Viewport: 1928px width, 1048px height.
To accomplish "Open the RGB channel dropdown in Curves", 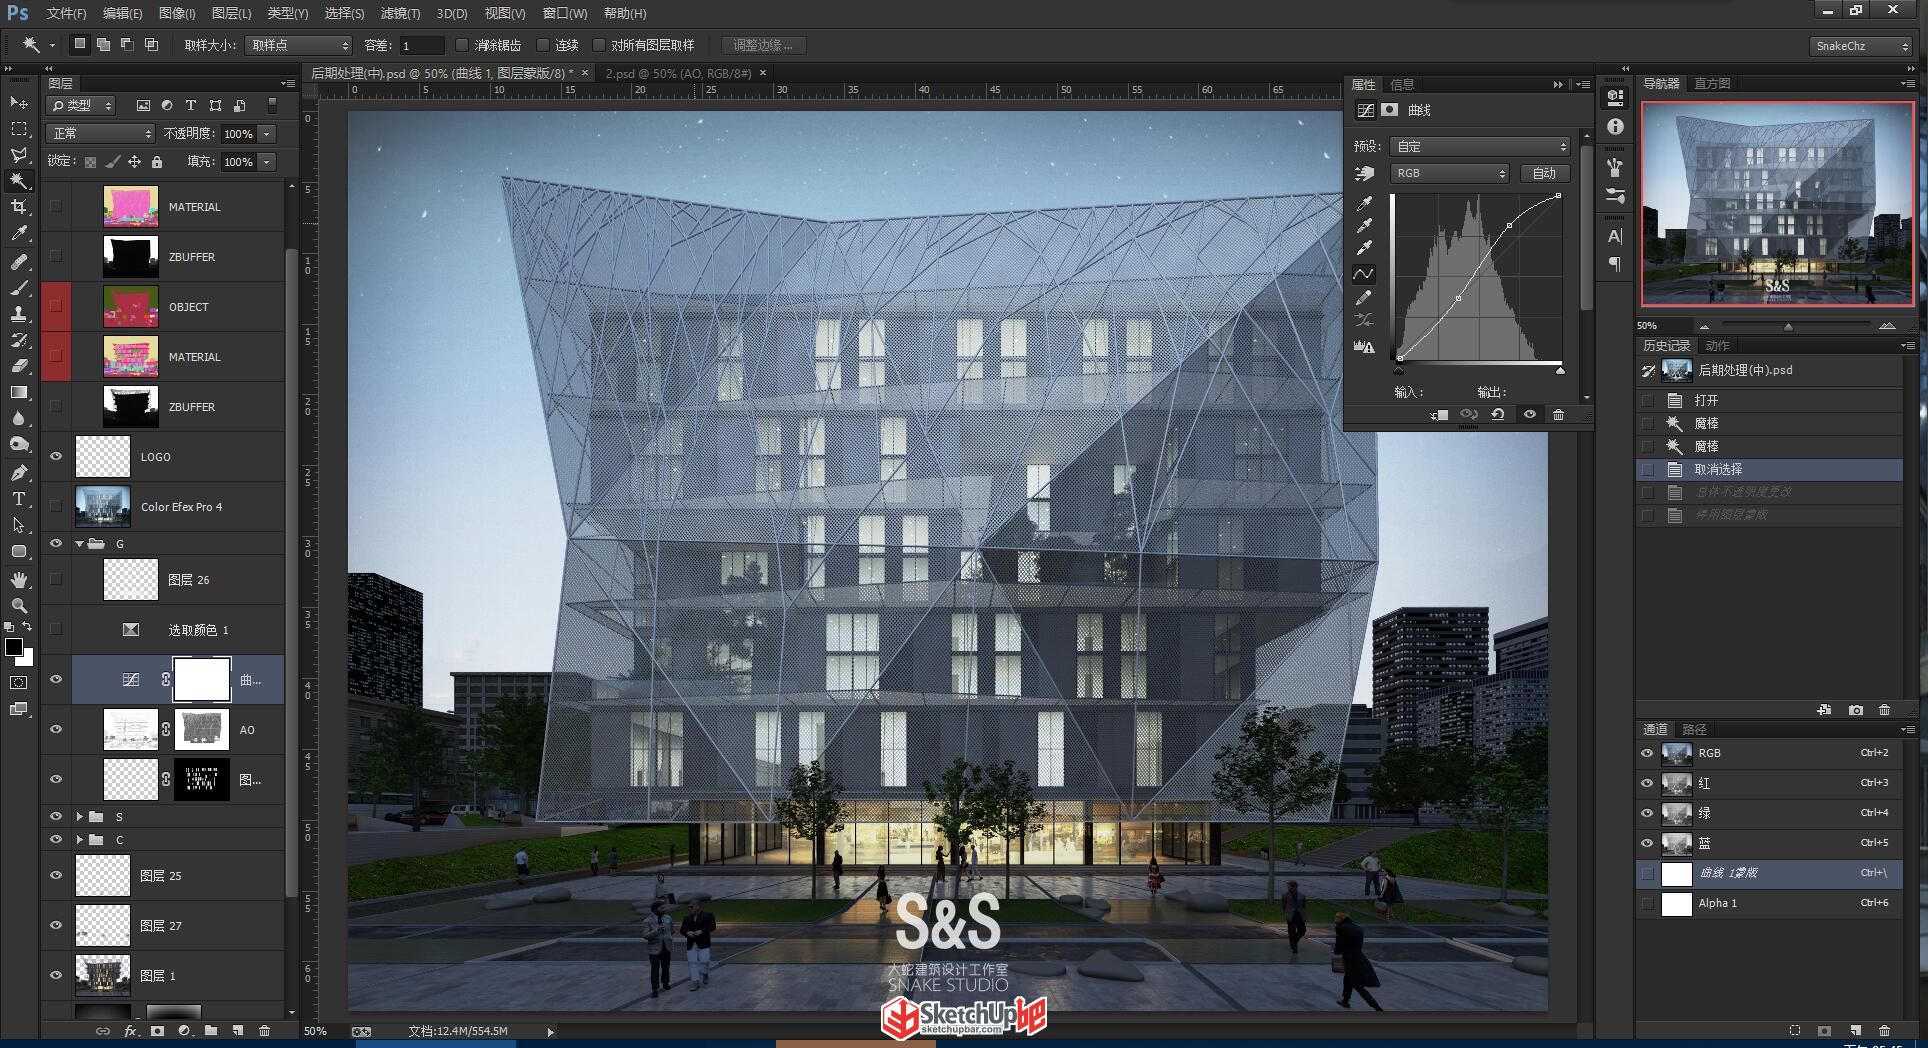I will [1449, 174].
